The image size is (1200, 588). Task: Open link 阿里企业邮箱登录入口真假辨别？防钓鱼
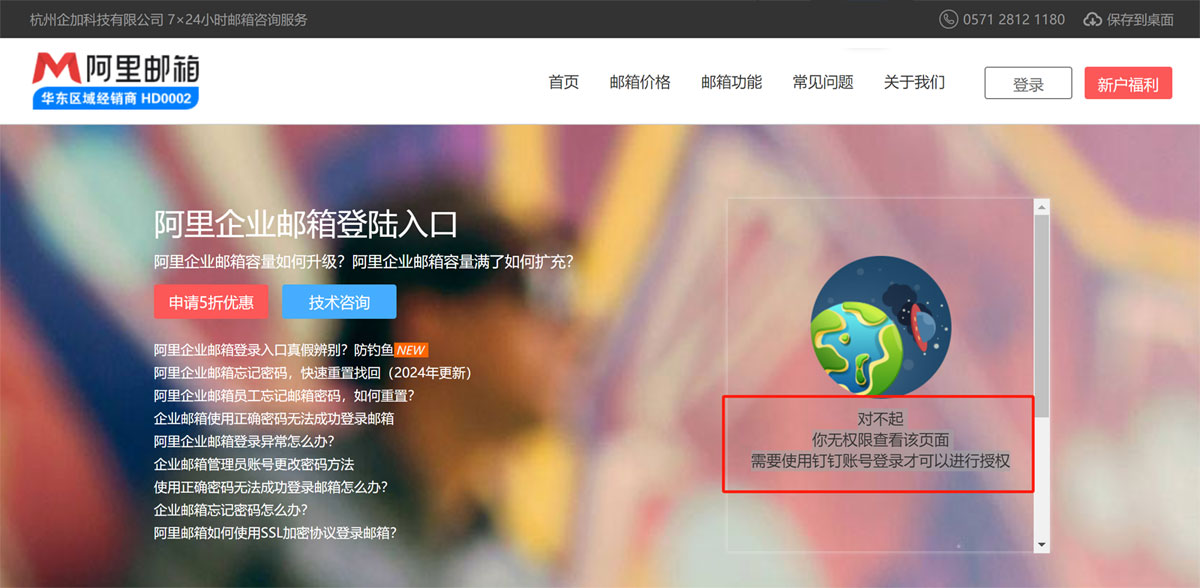[x=274, y=350]
